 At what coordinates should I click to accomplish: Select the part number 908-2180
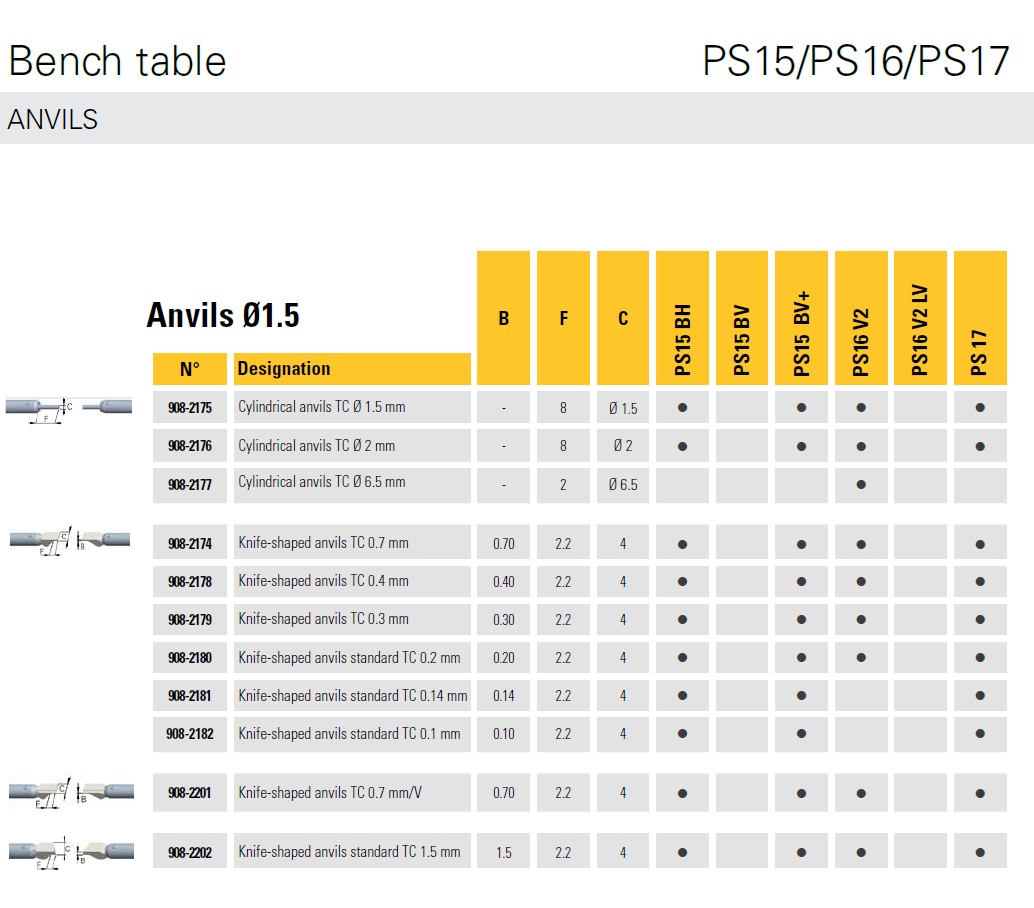pos(190,657)
